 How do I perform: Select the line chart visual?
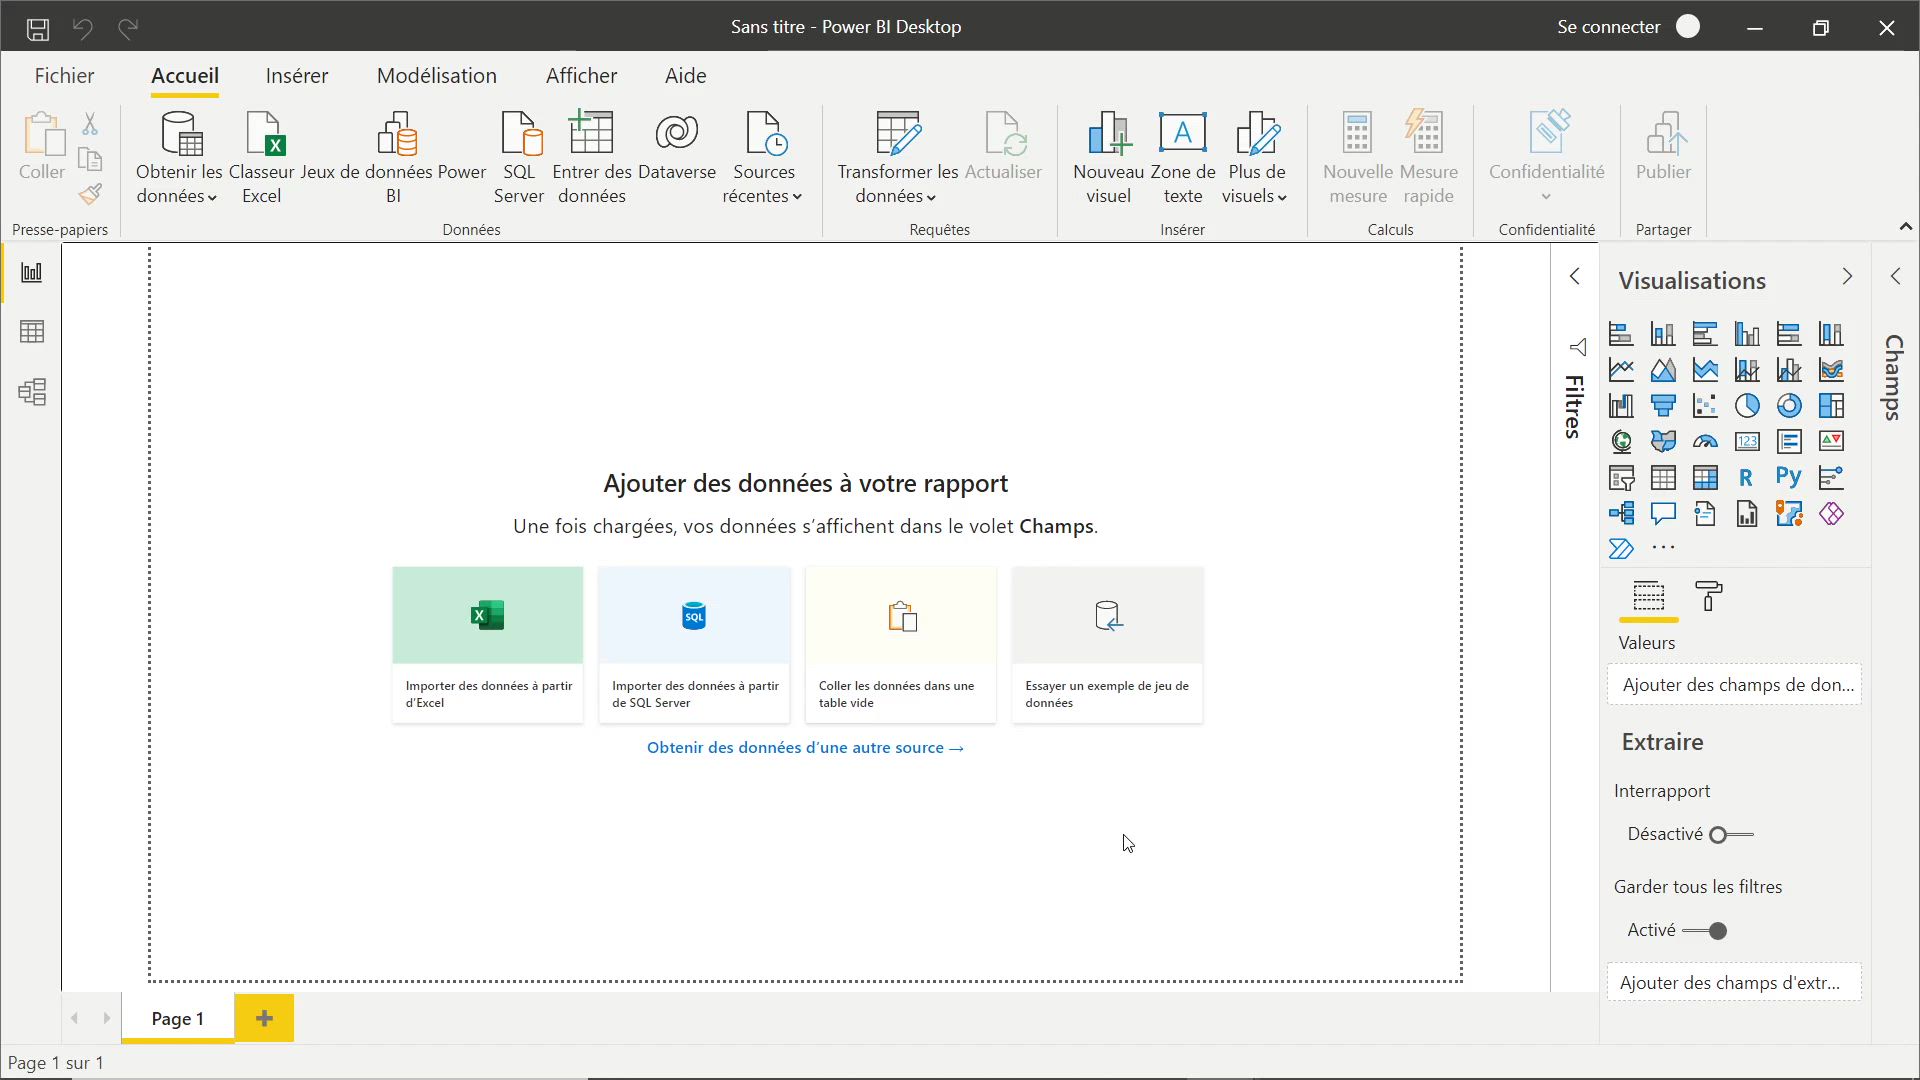[x=1621, y=370]
